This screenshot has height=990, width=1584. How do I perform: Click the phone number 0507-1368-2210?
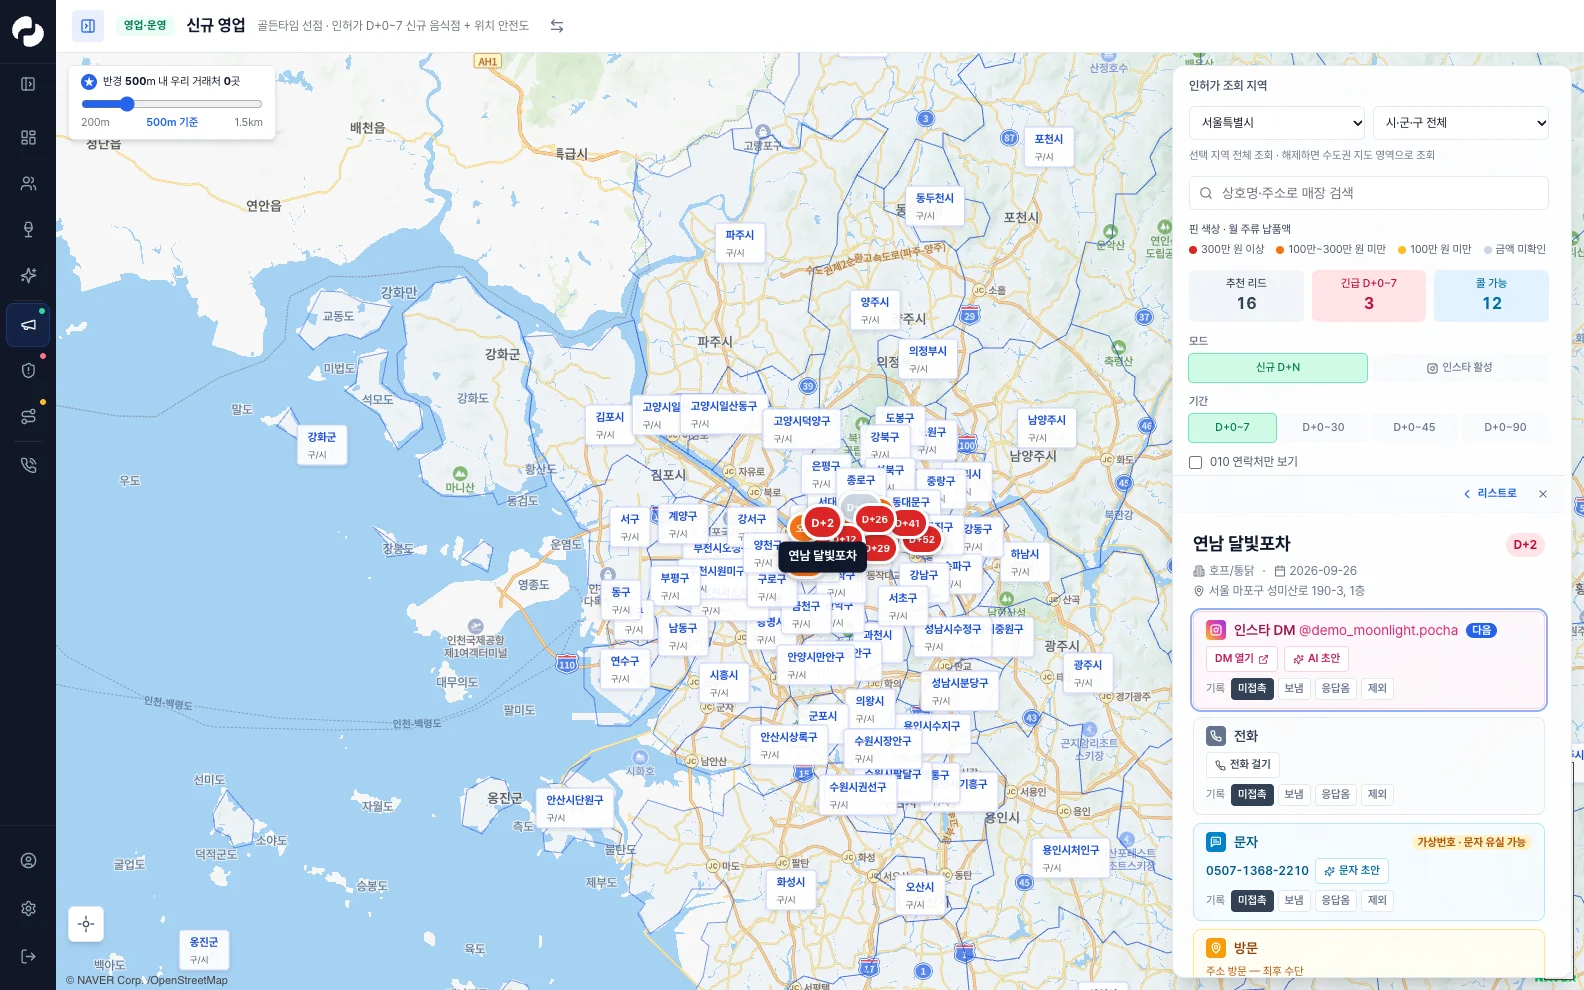tap(1257, 871)
